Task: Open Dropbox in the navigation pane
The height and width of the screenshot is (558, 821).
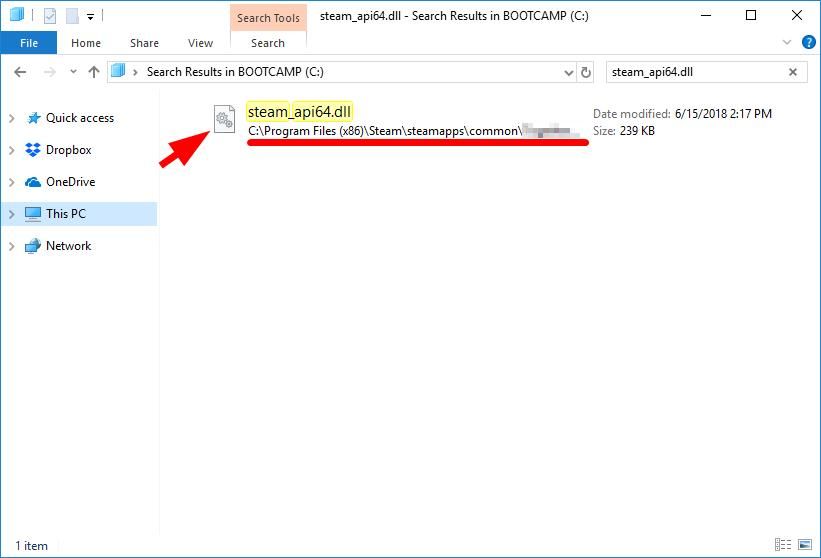Action: (68, 150)
